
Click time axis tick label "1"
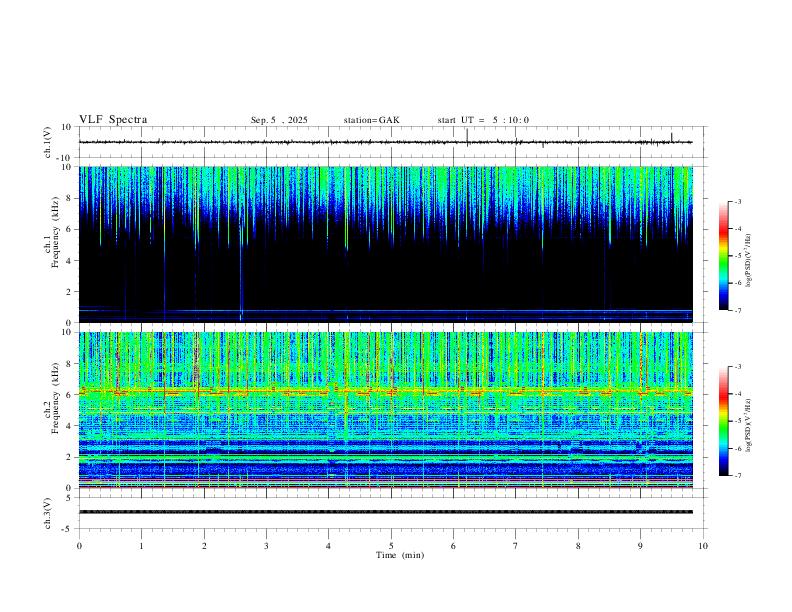[141, 546]
